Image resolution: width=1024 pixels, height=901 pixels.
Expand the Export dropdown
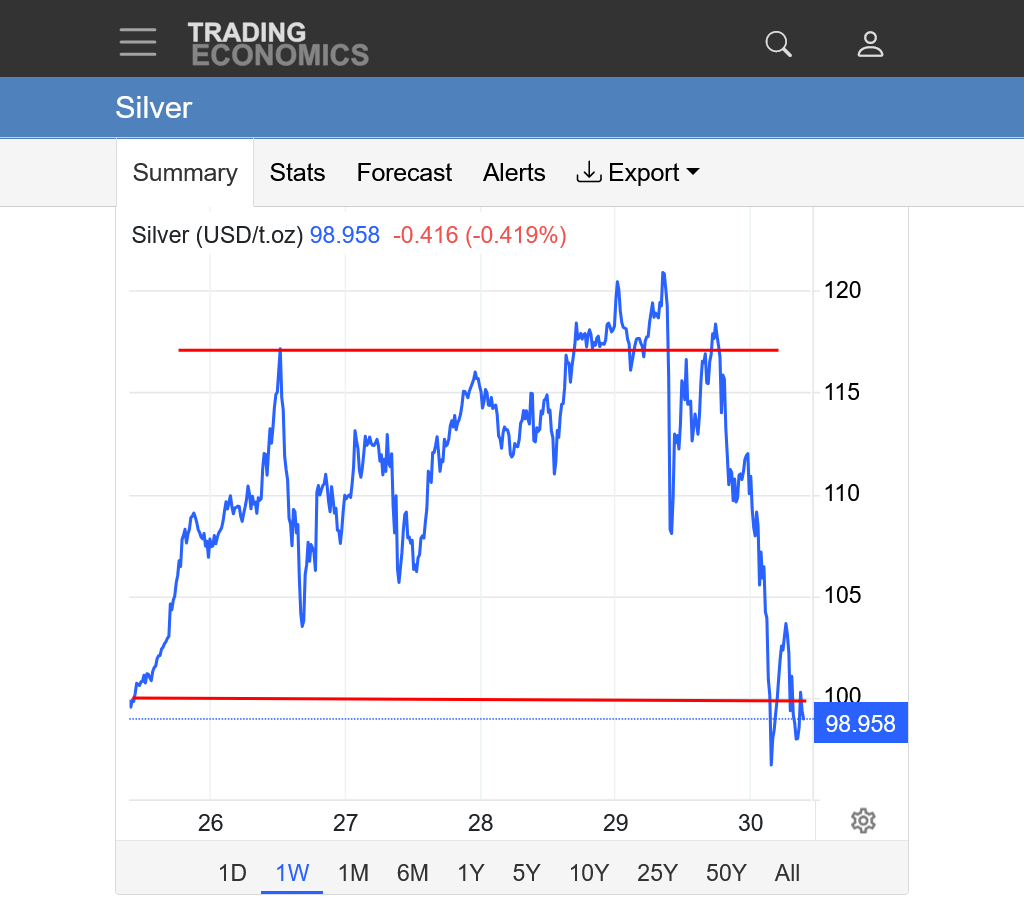[638, 173]
